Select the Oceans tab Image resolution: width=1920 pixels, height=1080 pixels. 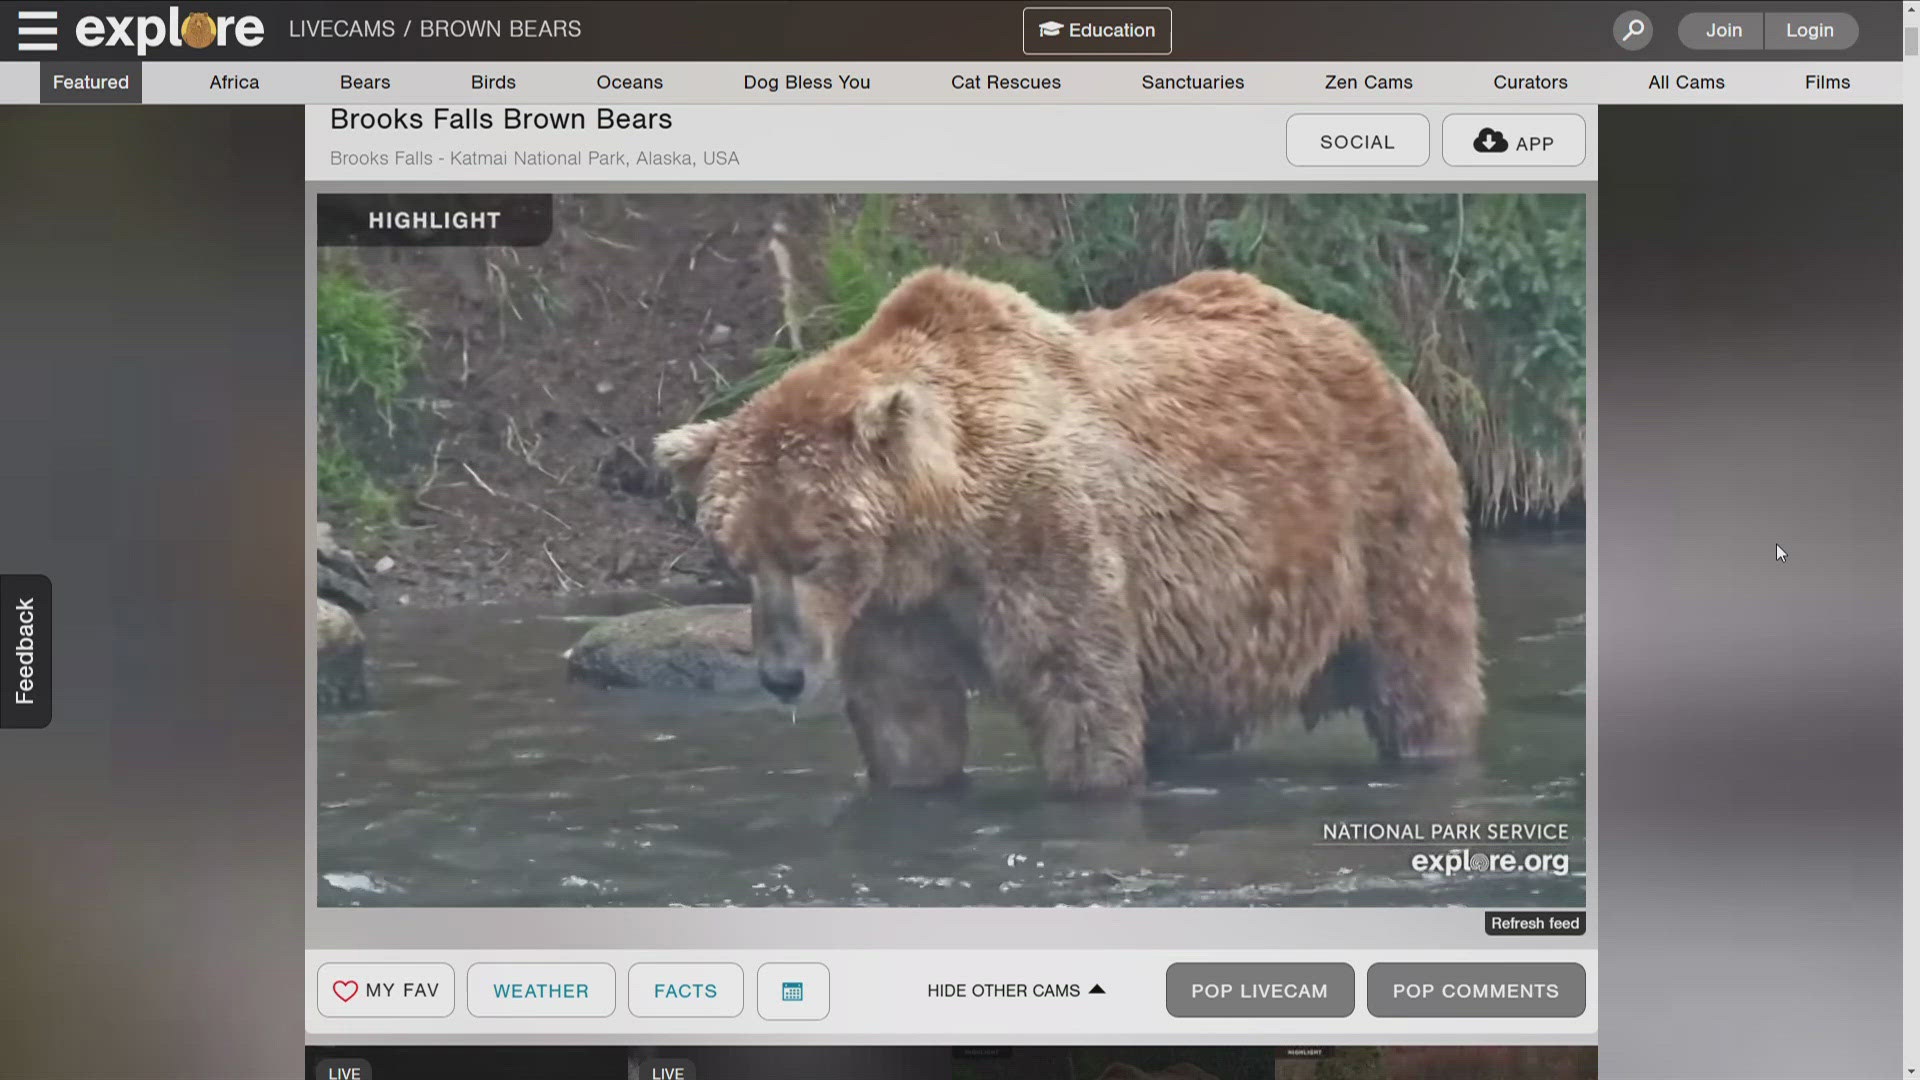630,83
